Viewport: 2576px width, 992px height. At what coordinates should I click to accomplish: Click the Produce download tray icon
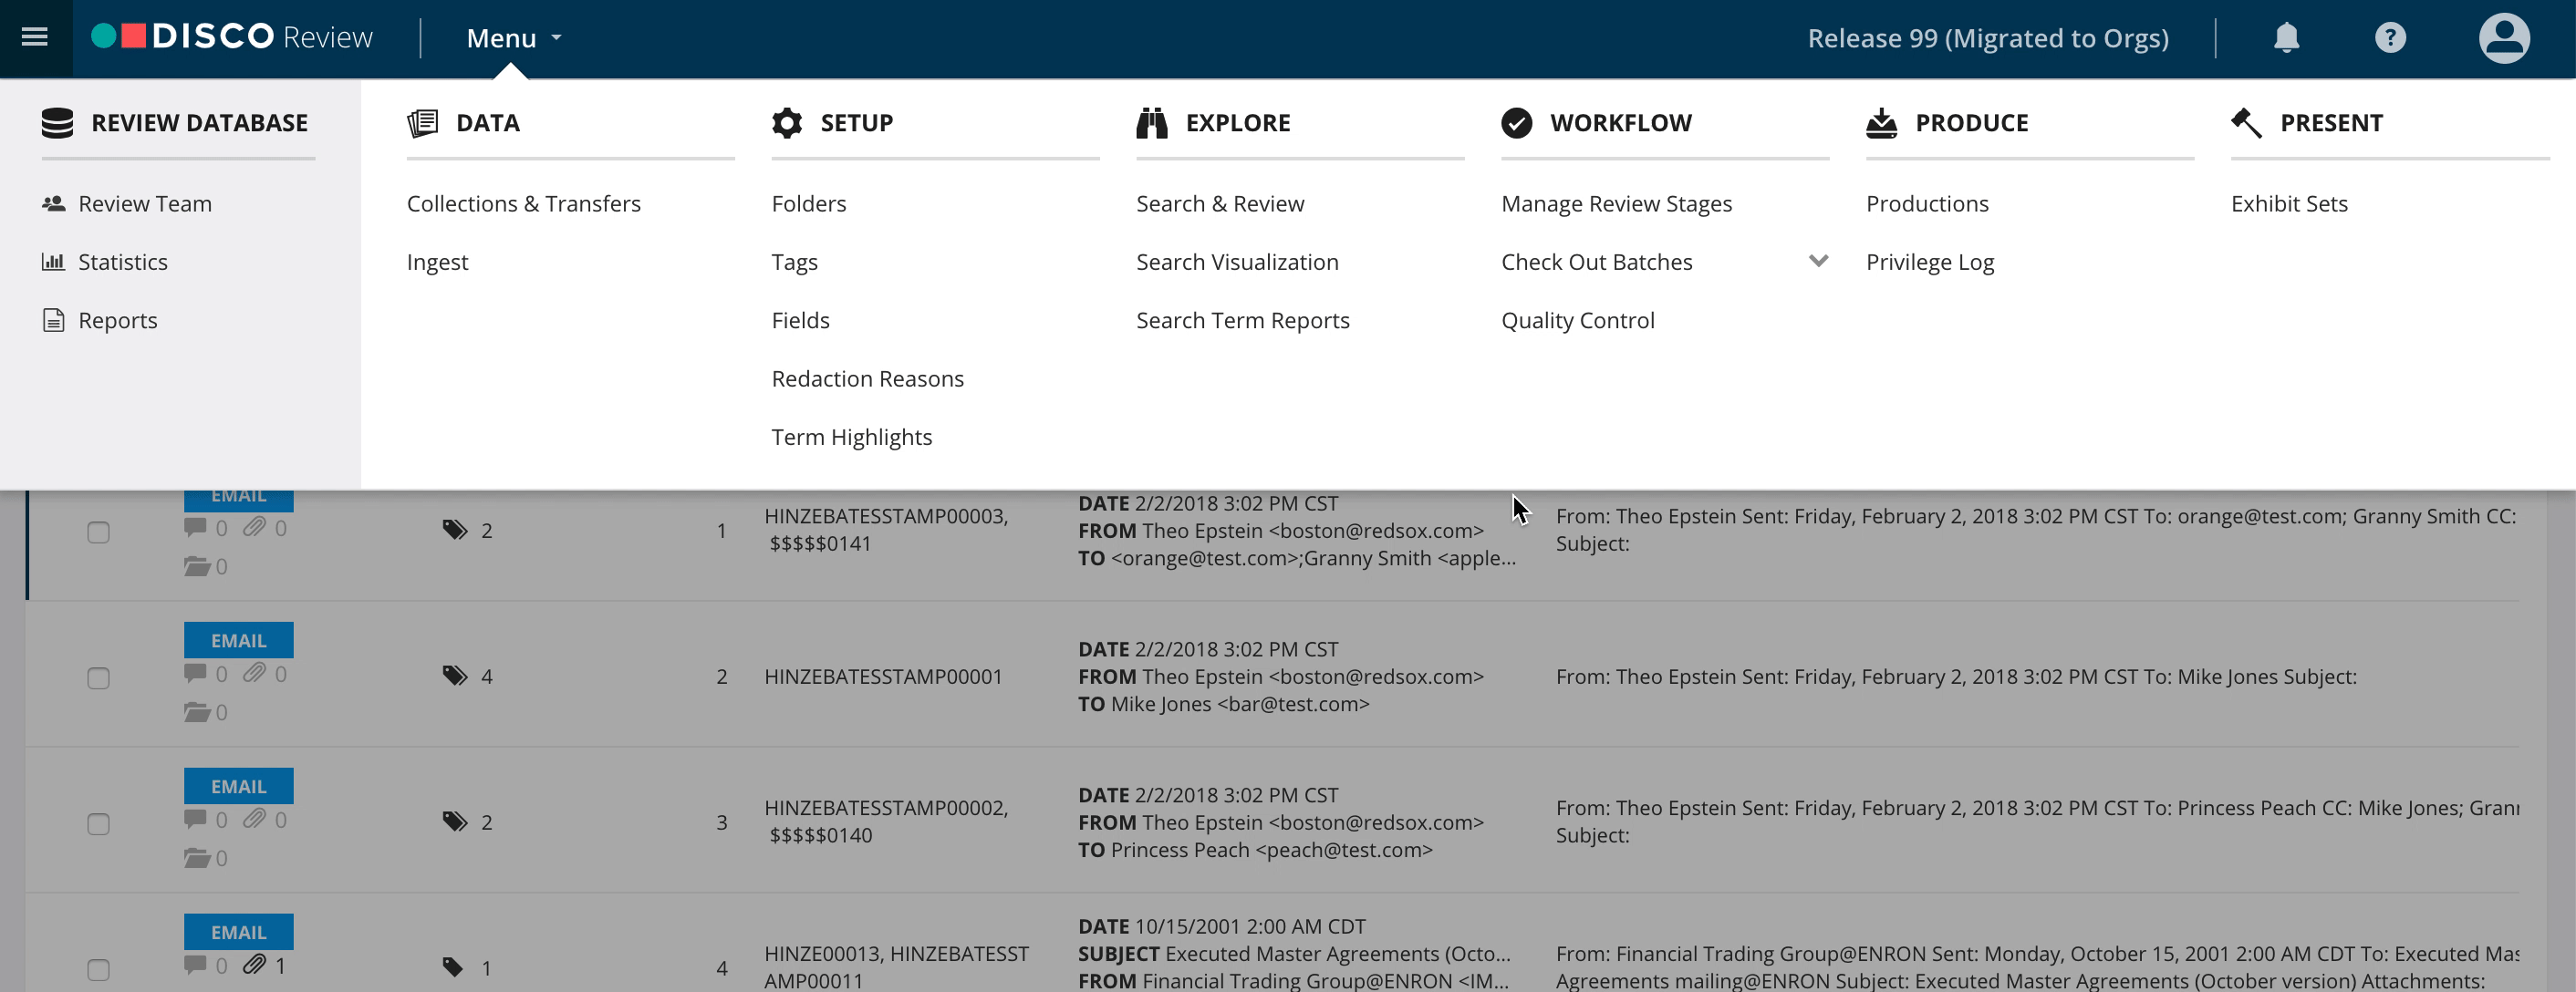coord(1882,123)
